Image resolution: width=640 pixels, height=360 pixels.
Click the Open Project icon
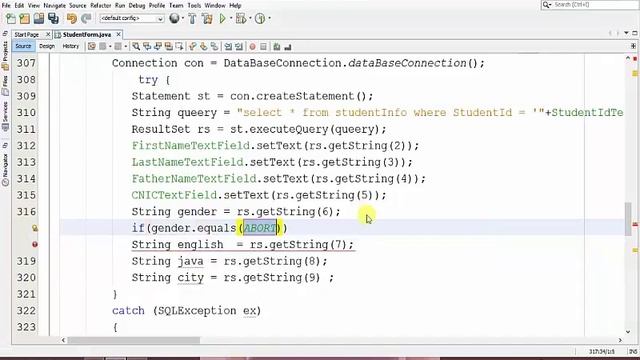point(39,18)
